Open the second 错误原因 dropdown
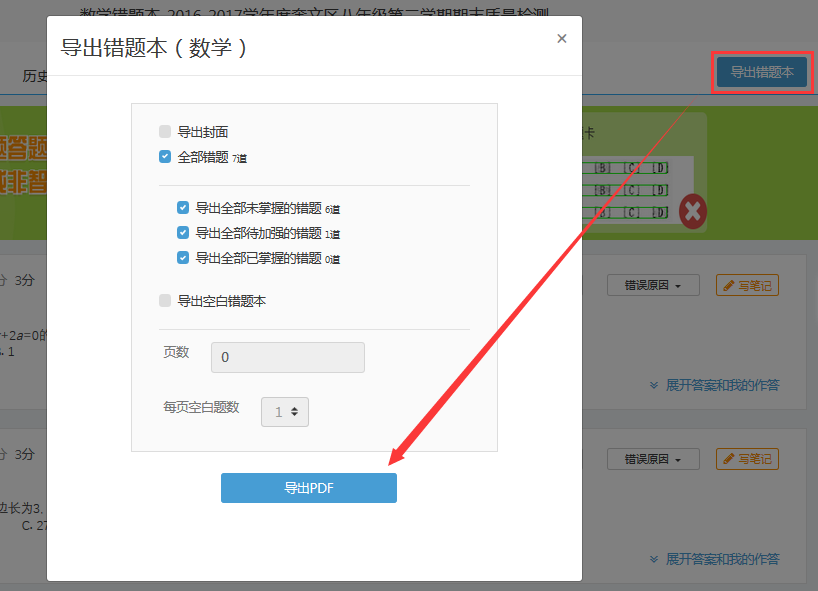818x591 pixels. point(653,459)
